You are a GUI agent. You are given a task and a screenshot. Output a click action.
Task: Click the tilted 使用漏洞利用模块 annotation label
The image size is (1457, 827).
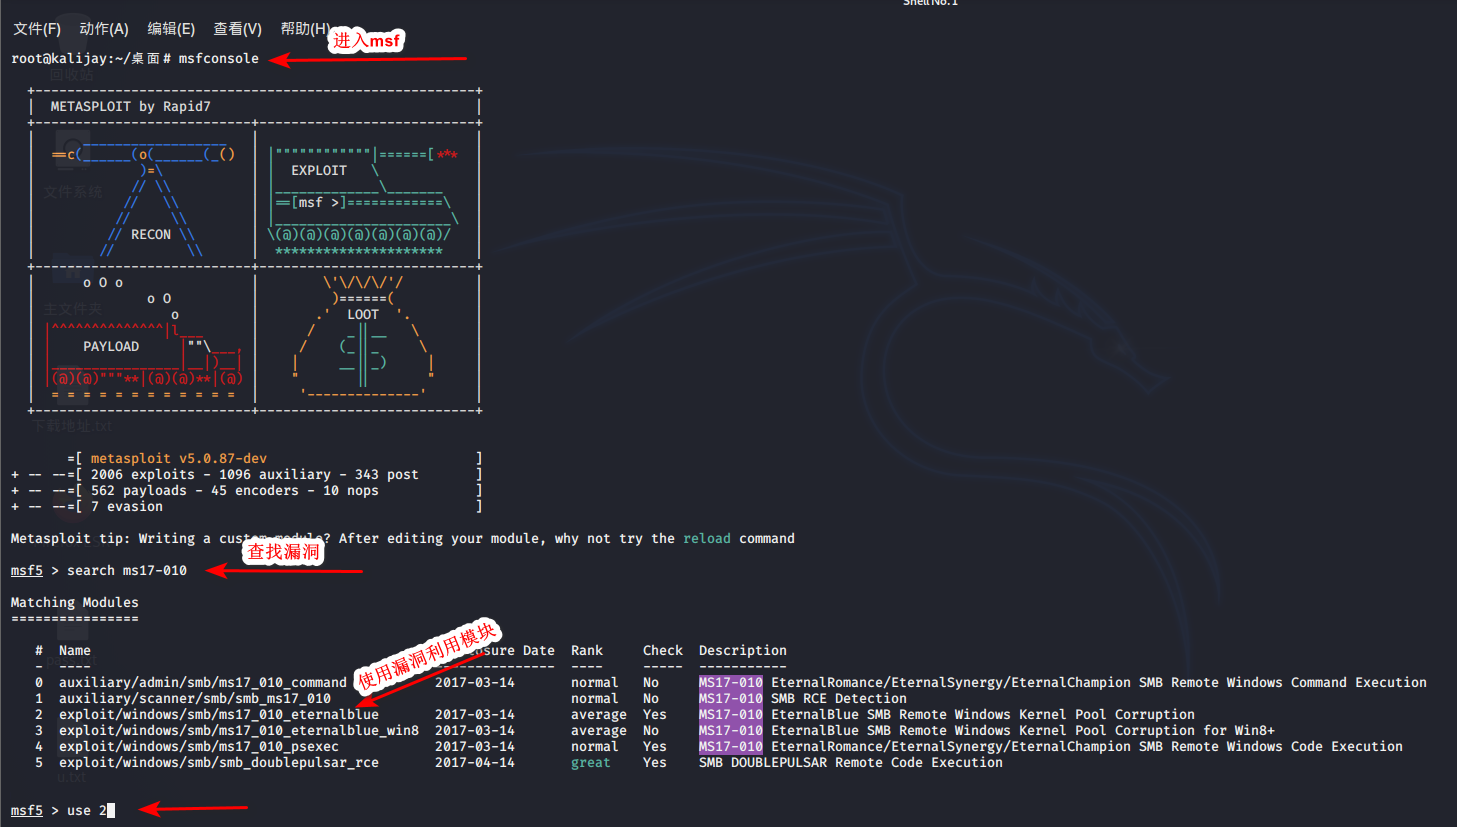427,655
